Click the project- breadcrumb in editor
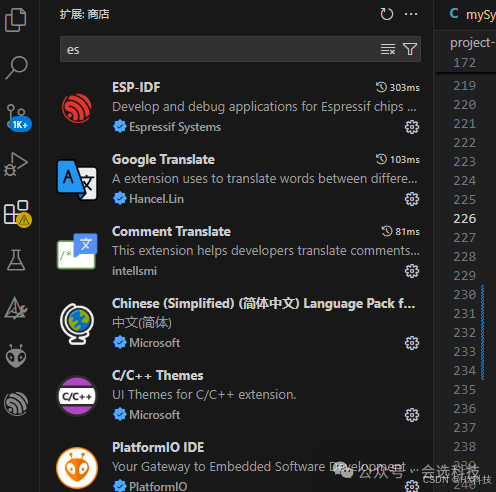Screen dimensions: 496x492 [472, 43]
